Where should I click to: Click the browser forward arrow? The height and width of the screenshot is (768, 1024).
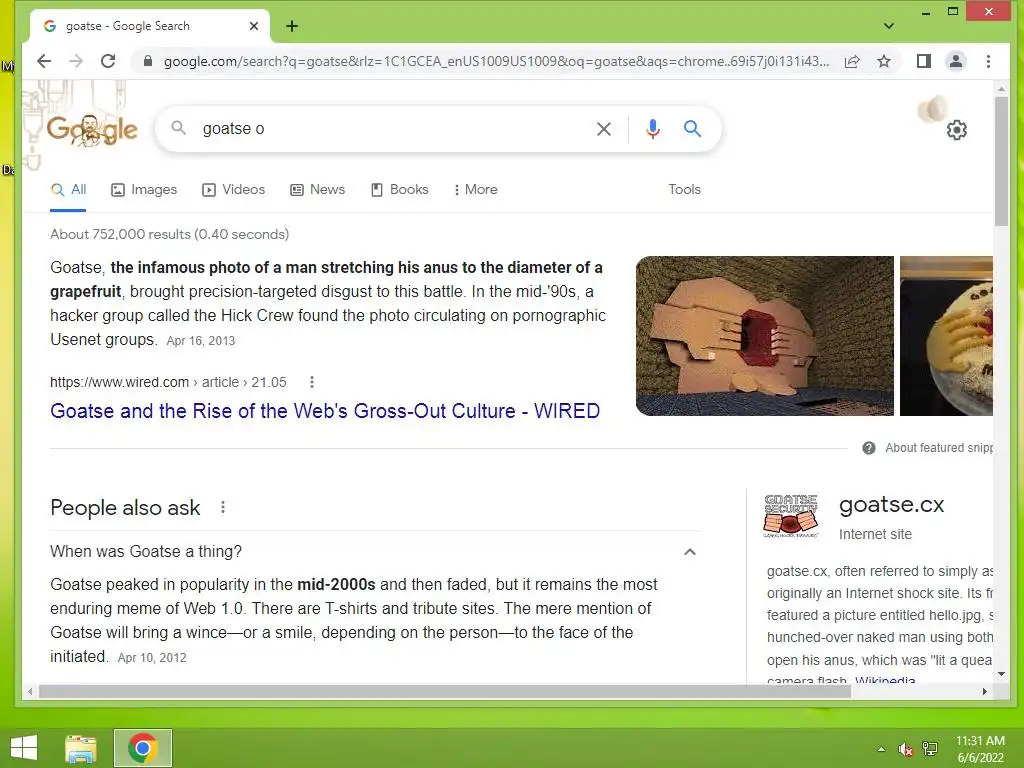click(76, 61)
